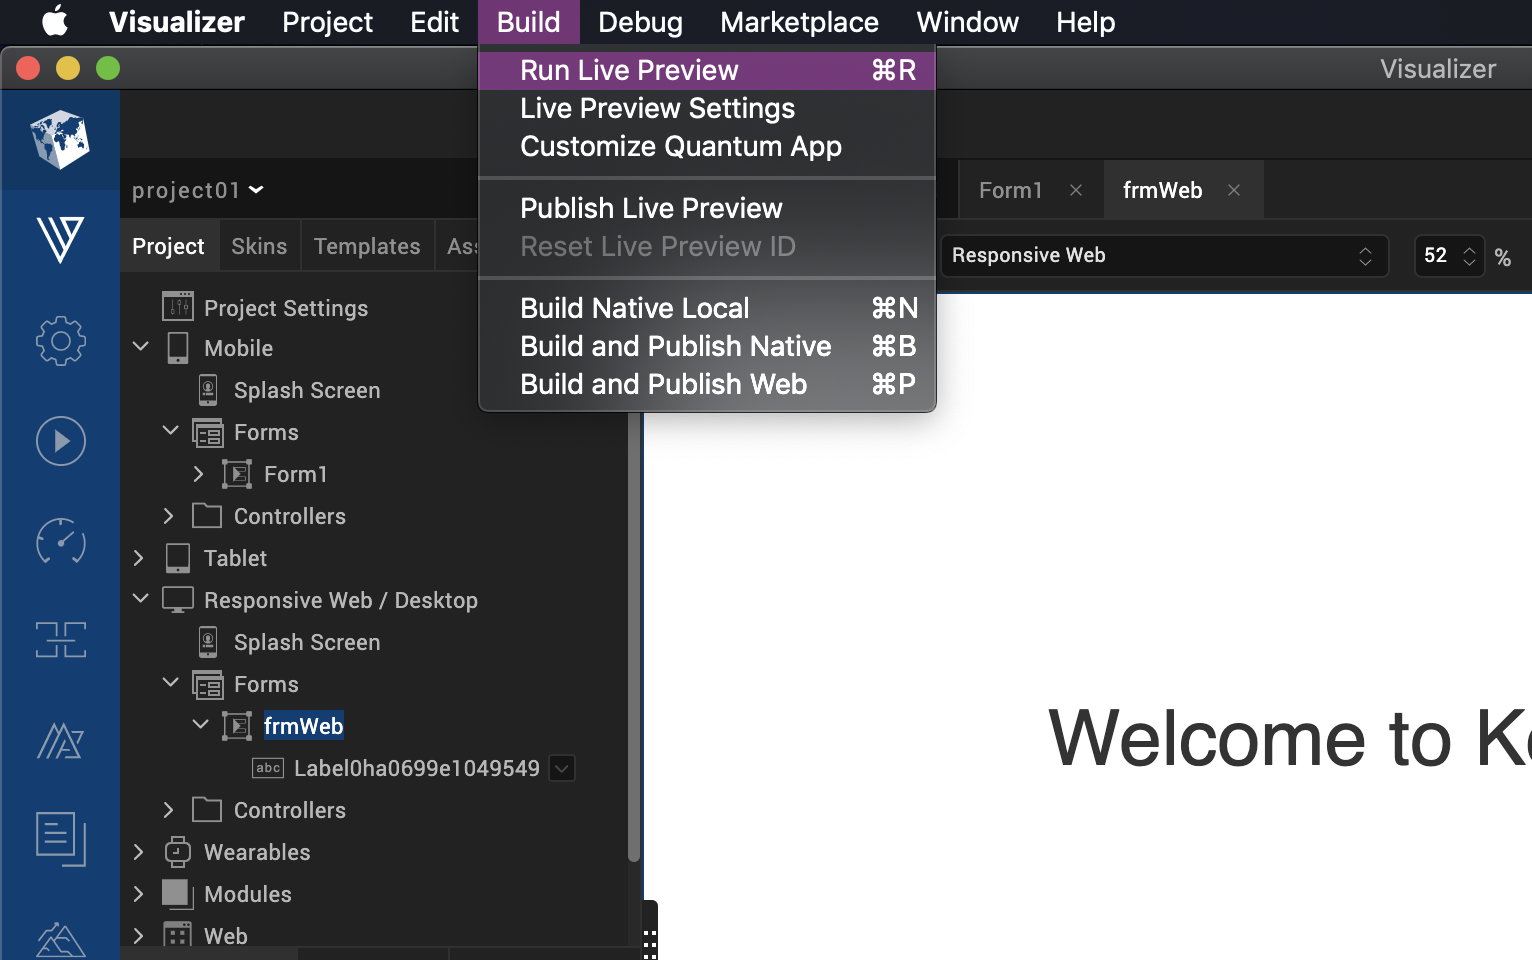Expand the Form1 tree node
This screenshot has height=960, width=1532.
pyautogui.click(x=198, y=474)
